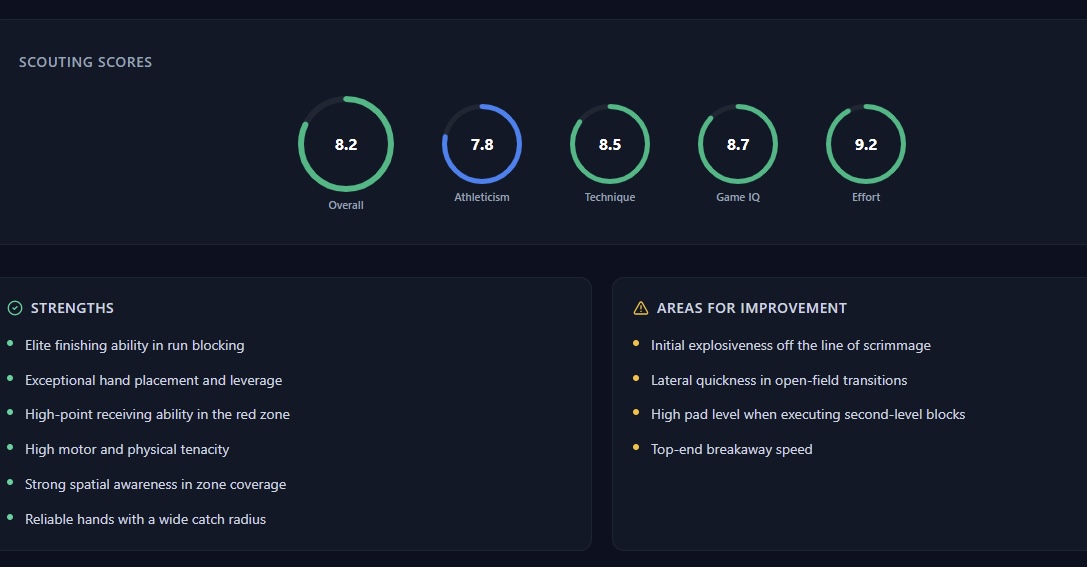1087x567 pixels.
Task: Click 'Lateral quickness in open-field transitions' item
Action: pyautogui.click(x=779, y=380)
